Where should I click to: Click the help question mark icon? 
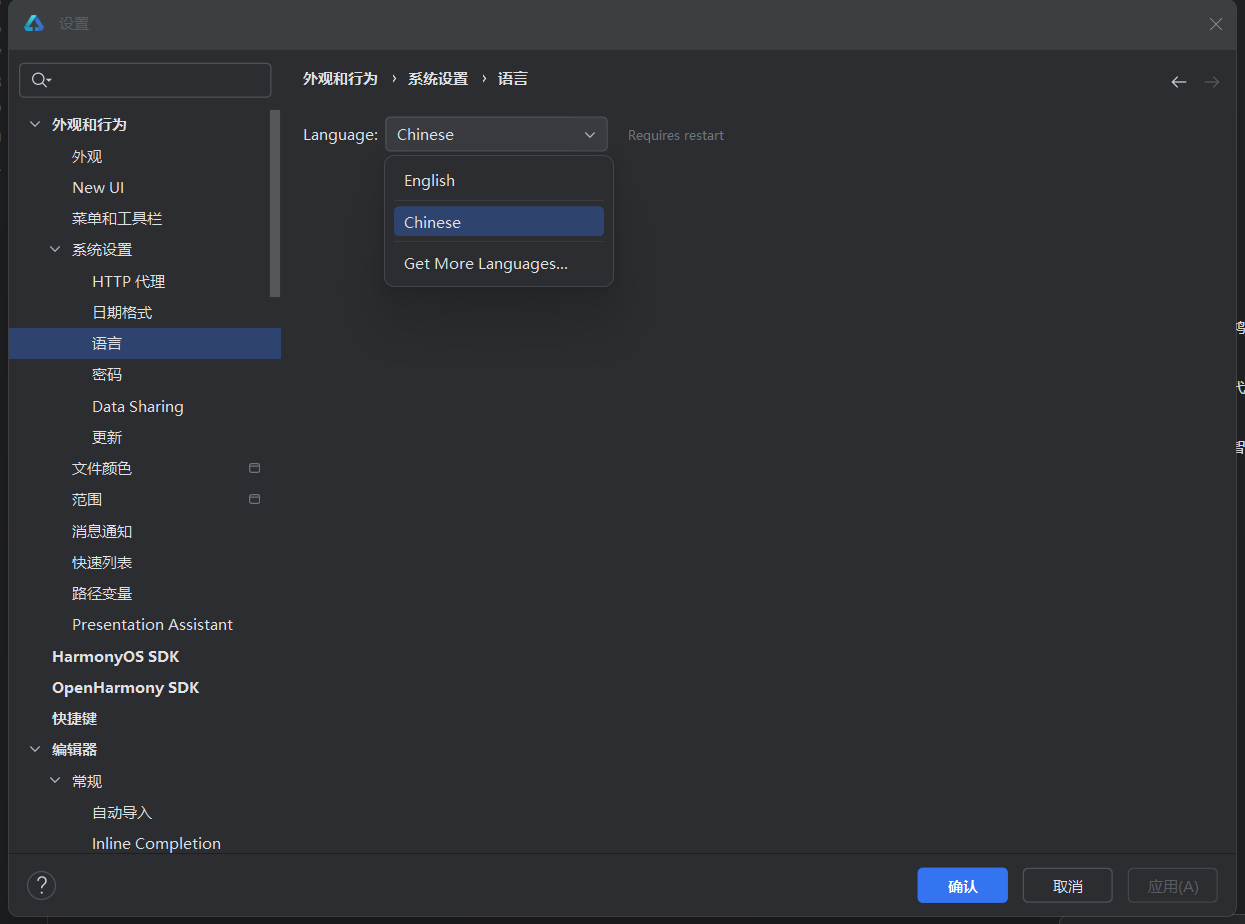pos(41,885)
